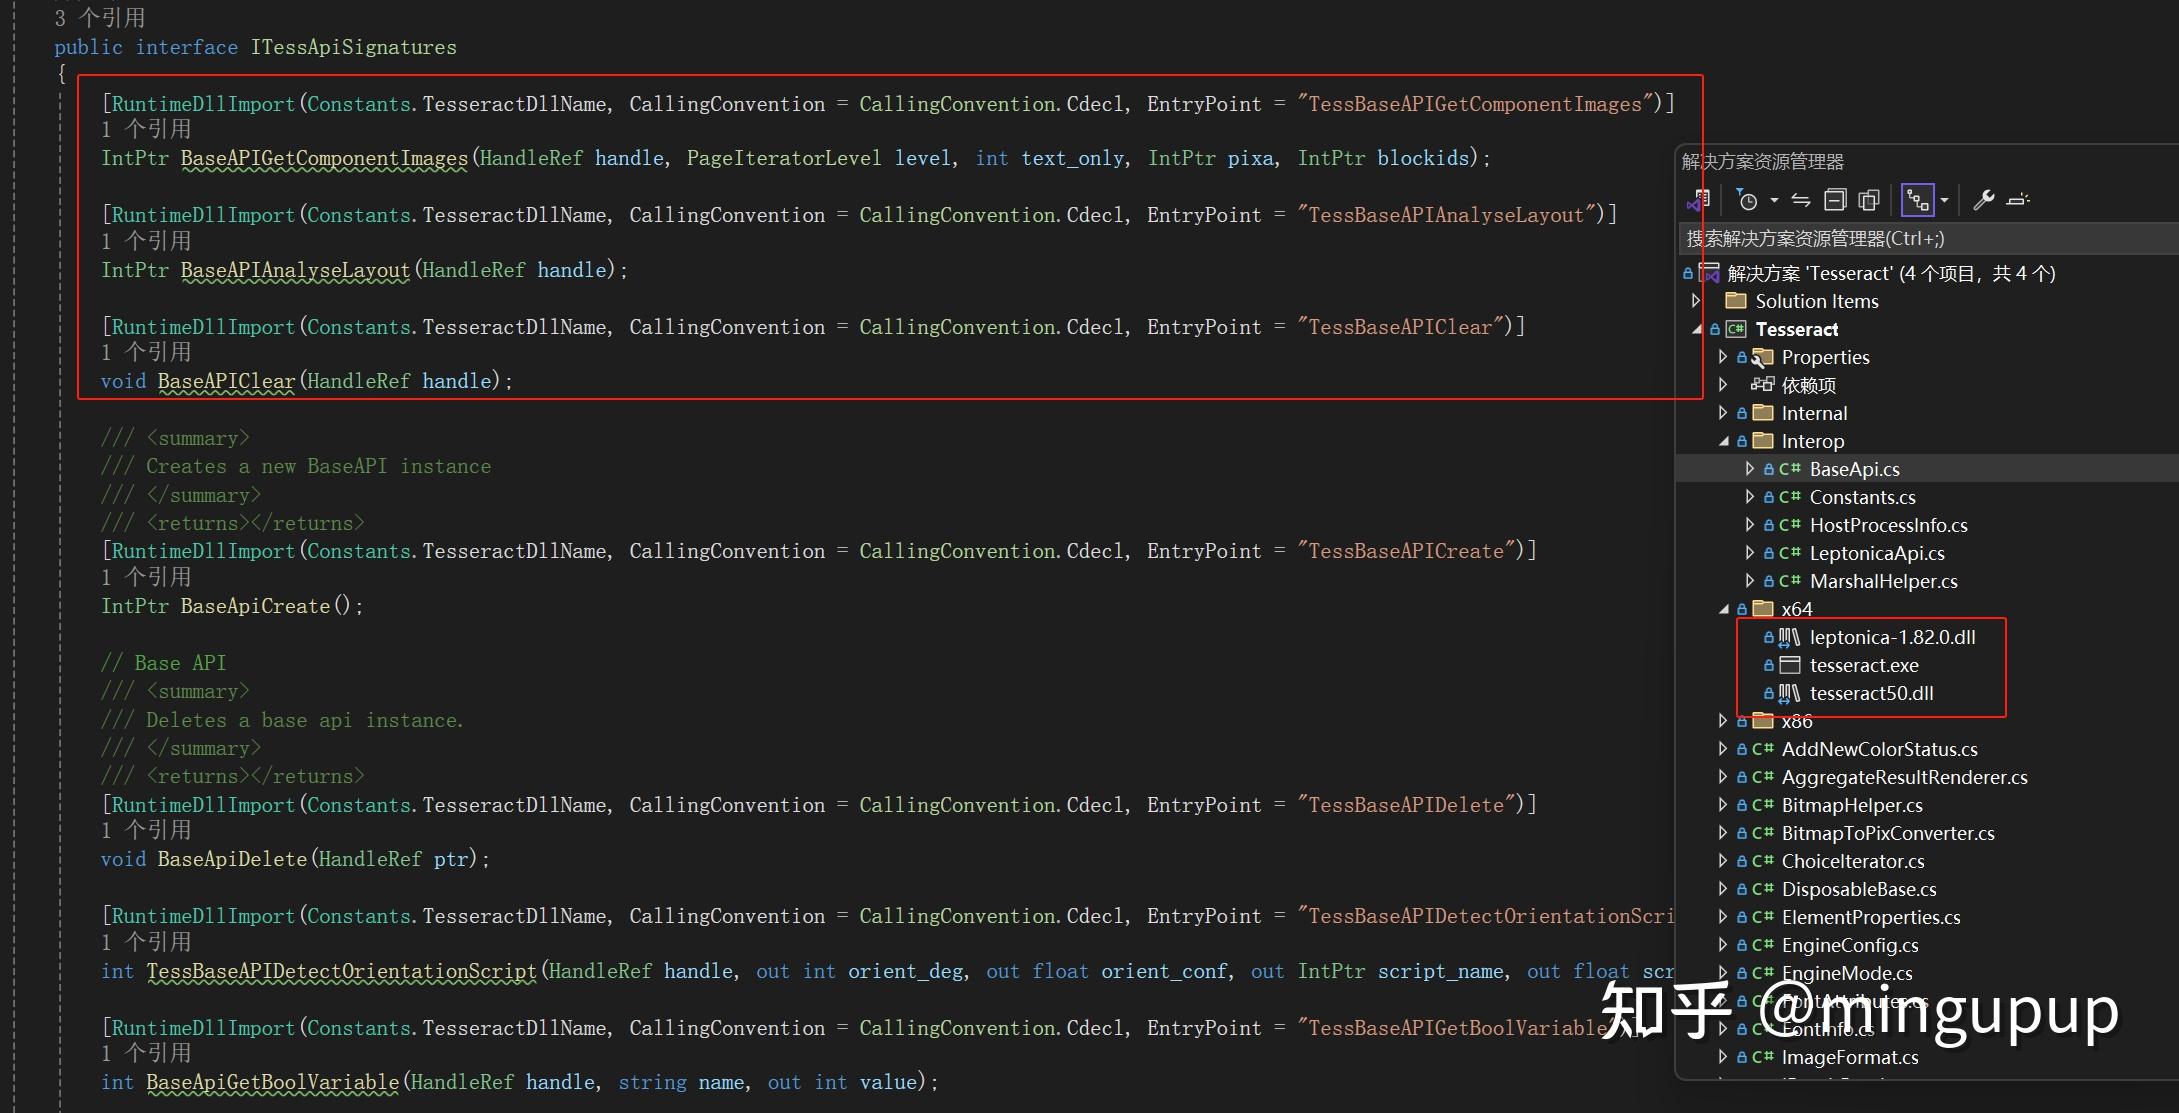Click the lock icon next to tesseract50.dll
This screenshot has height=1113, width=2179.
pyautogui.click(x=1768, y=693)
